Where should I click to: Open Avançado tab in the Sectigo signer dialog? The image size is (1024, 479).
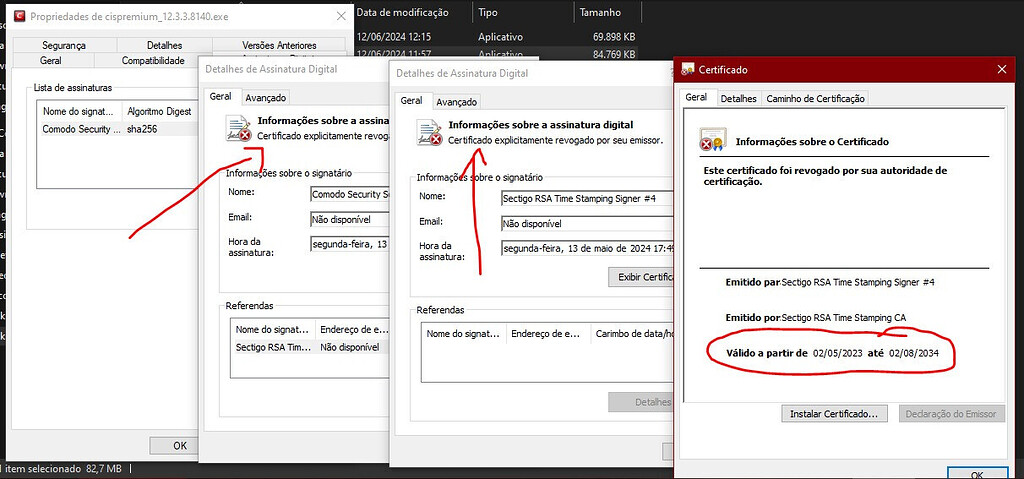[x=456, y=102]
